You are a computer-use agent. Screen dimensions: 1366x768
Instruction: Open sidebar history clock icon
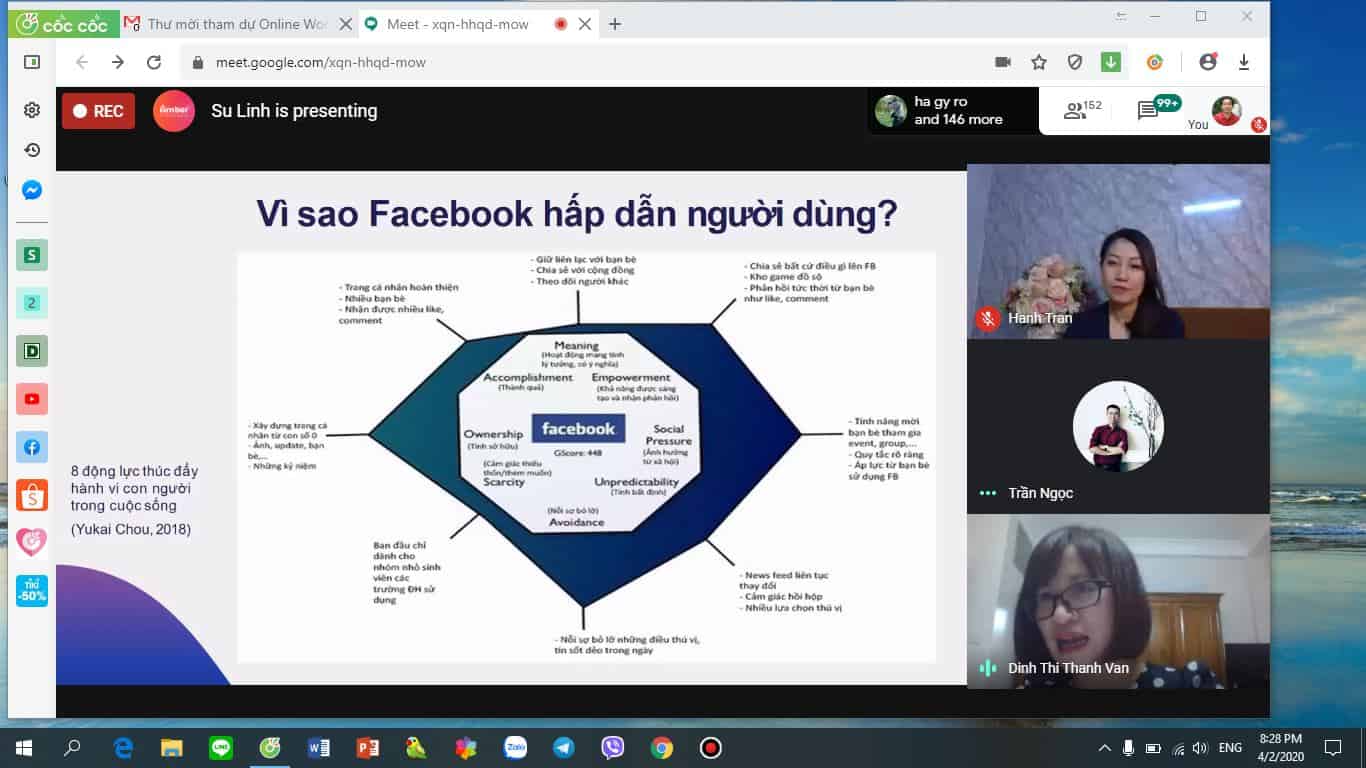[32, 150]
